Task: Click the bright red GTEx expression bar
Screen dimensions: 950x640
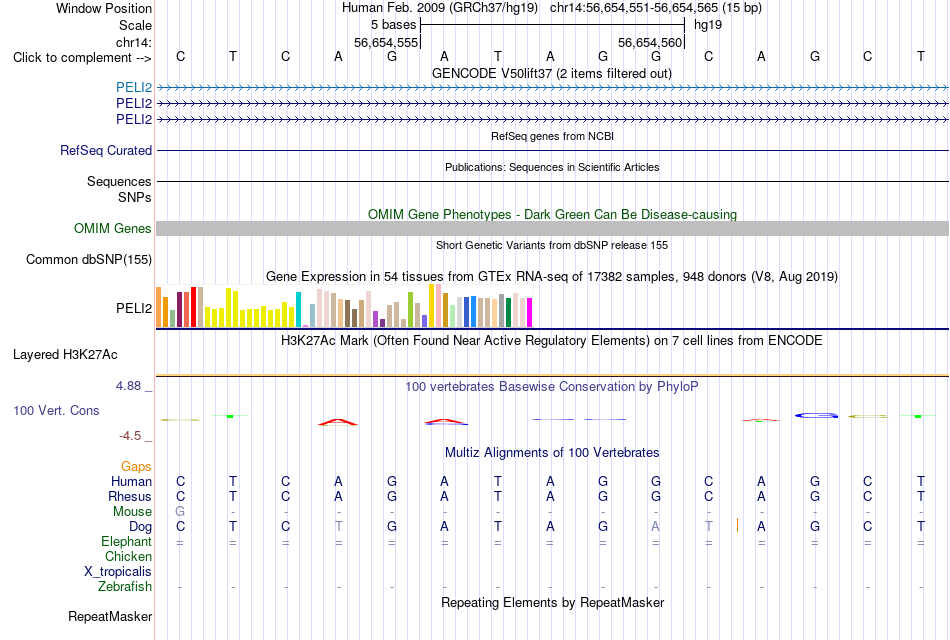Action: [x=193, y=307]
